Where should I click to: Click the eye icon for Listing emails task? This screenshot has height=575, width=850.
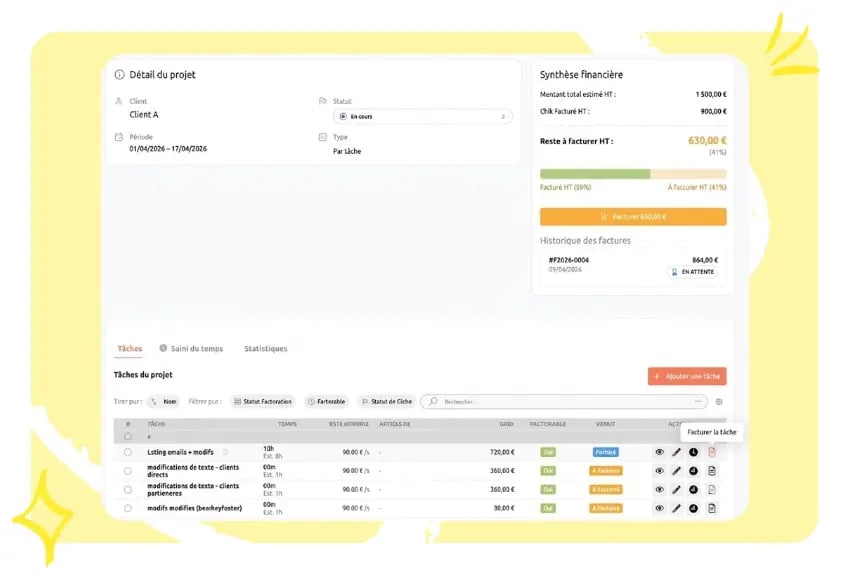(x=659, y=452)
